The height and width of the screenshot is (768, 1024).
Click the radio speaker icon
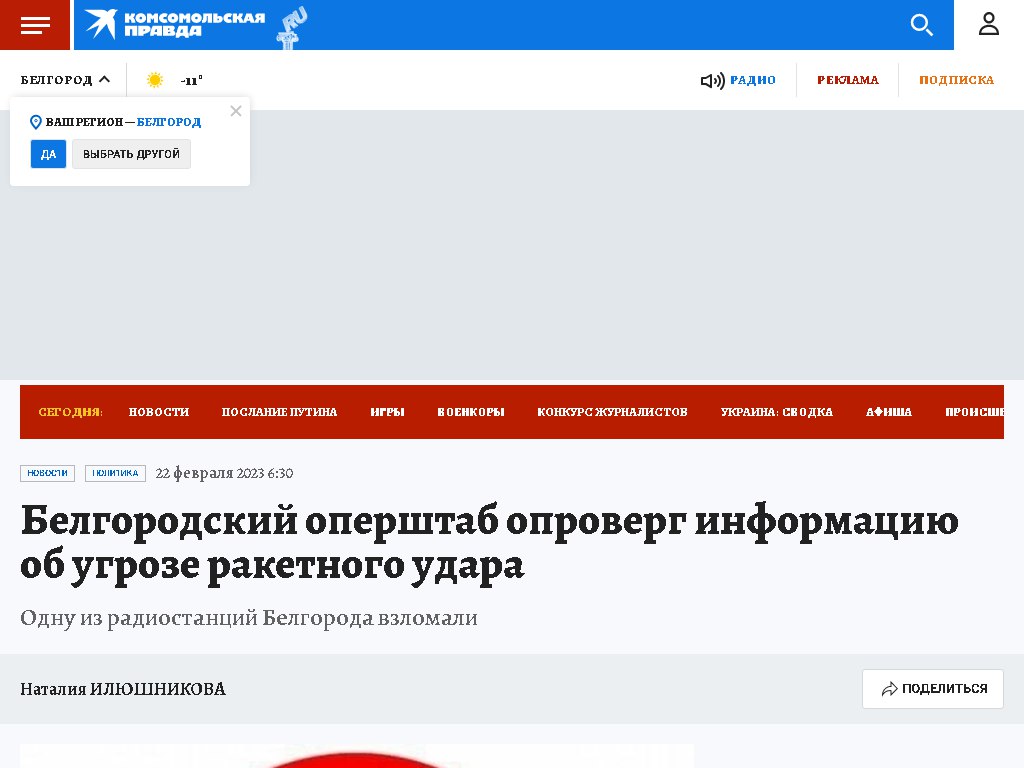pos(712,81)
